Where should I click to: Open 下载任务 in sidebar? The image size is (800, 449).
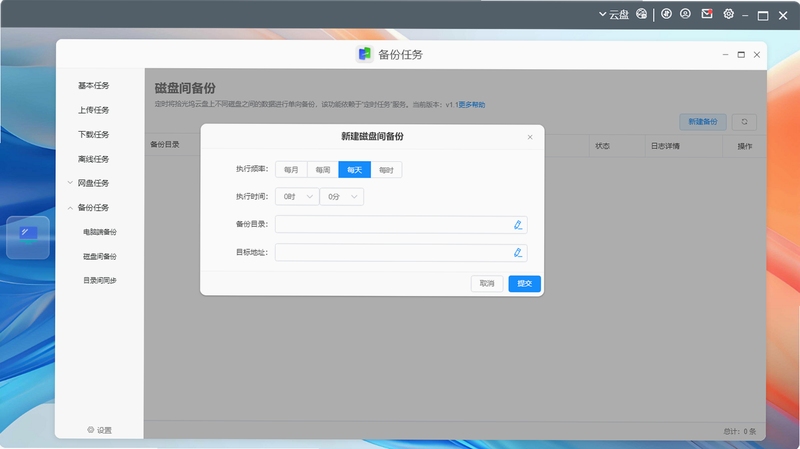pyautogui.click(x=93, y=134)
